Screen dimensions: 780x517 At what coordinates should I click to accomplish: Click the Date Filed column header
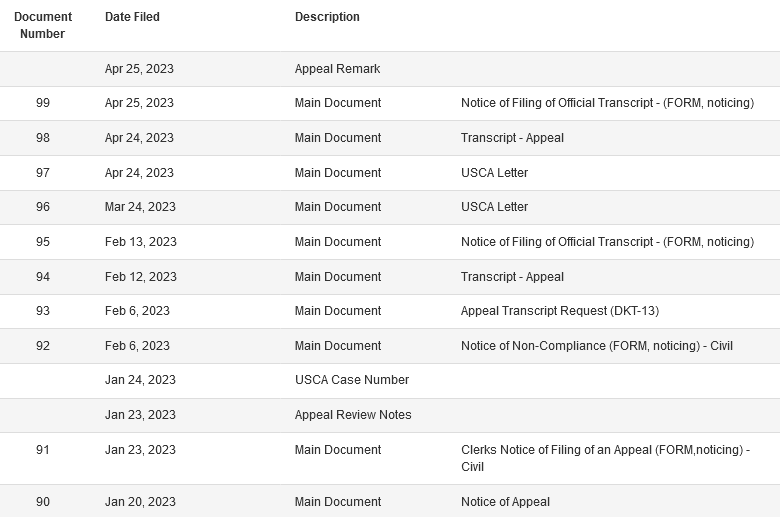[x=132, y=17]
